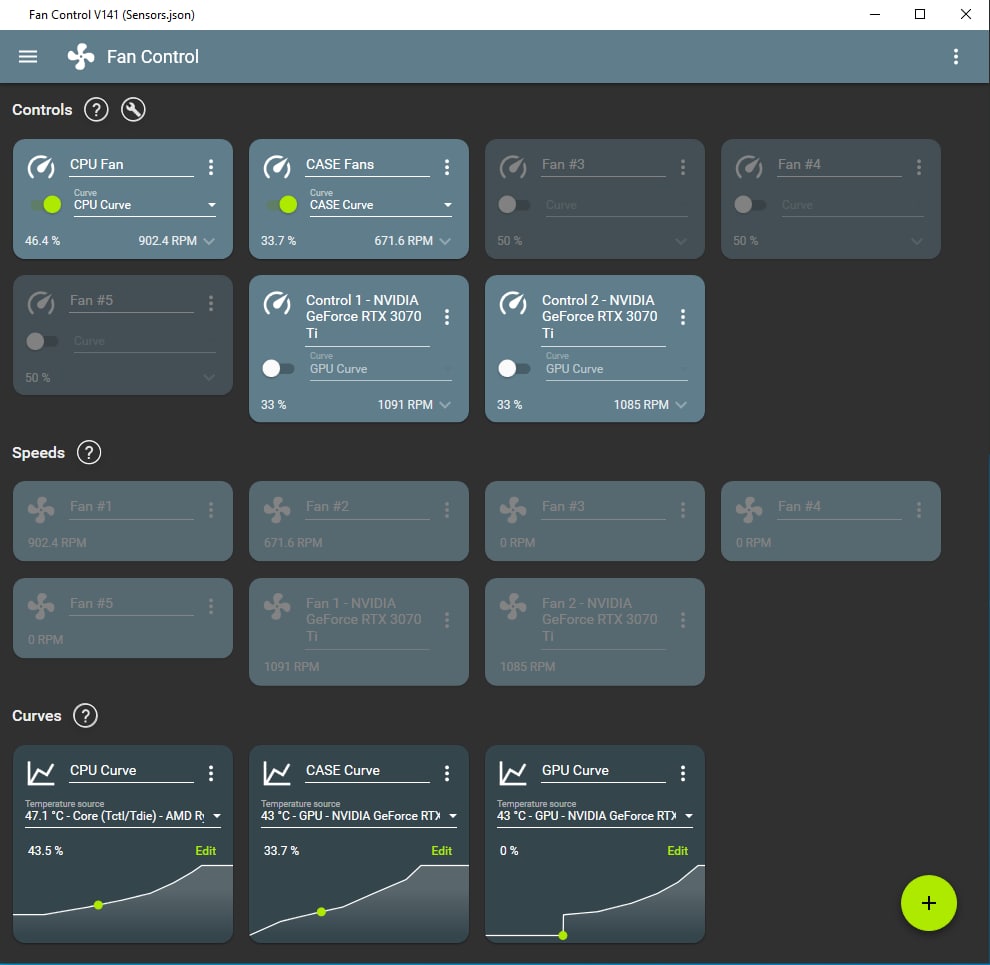Open CPU Curve card three-dot menu
The width and height of the screenshot is (990, 965).
(x=211, y=774)
